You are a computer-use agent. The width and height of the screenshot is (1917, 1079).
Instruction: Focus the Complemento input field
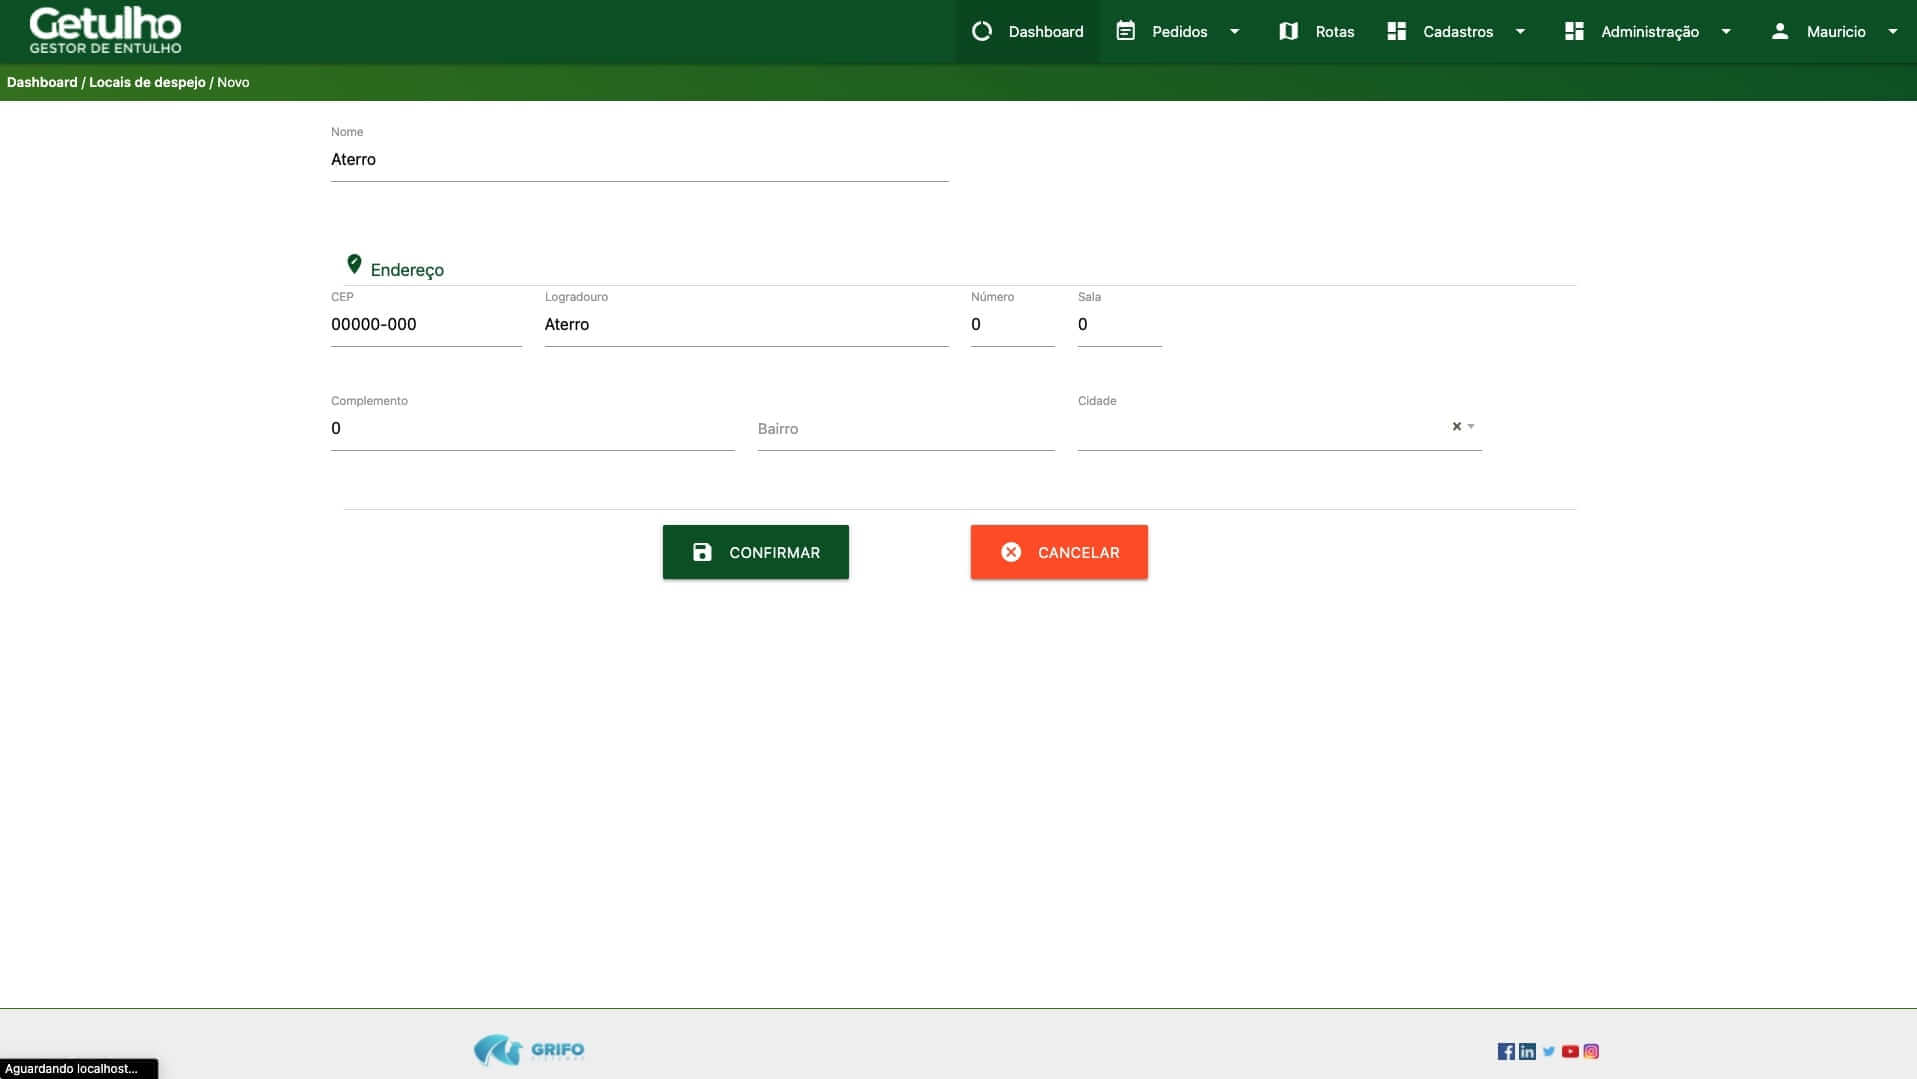[532, 429]
